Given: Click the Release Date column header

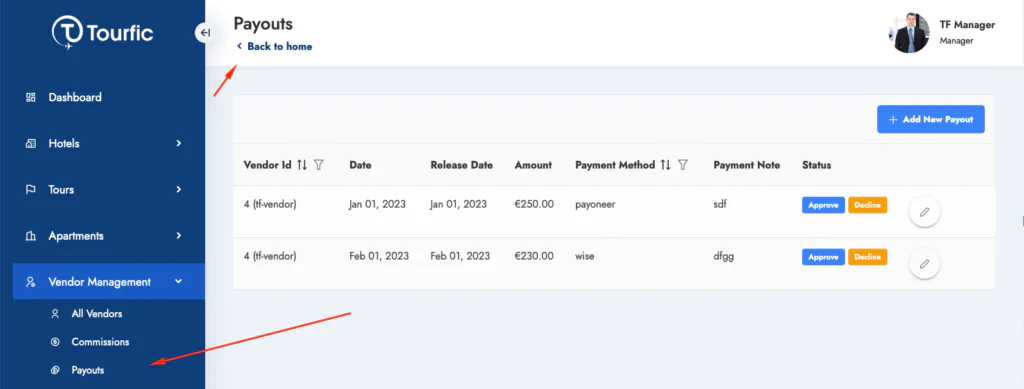Looking at the screenshot, I should click(x=462, y=165).
